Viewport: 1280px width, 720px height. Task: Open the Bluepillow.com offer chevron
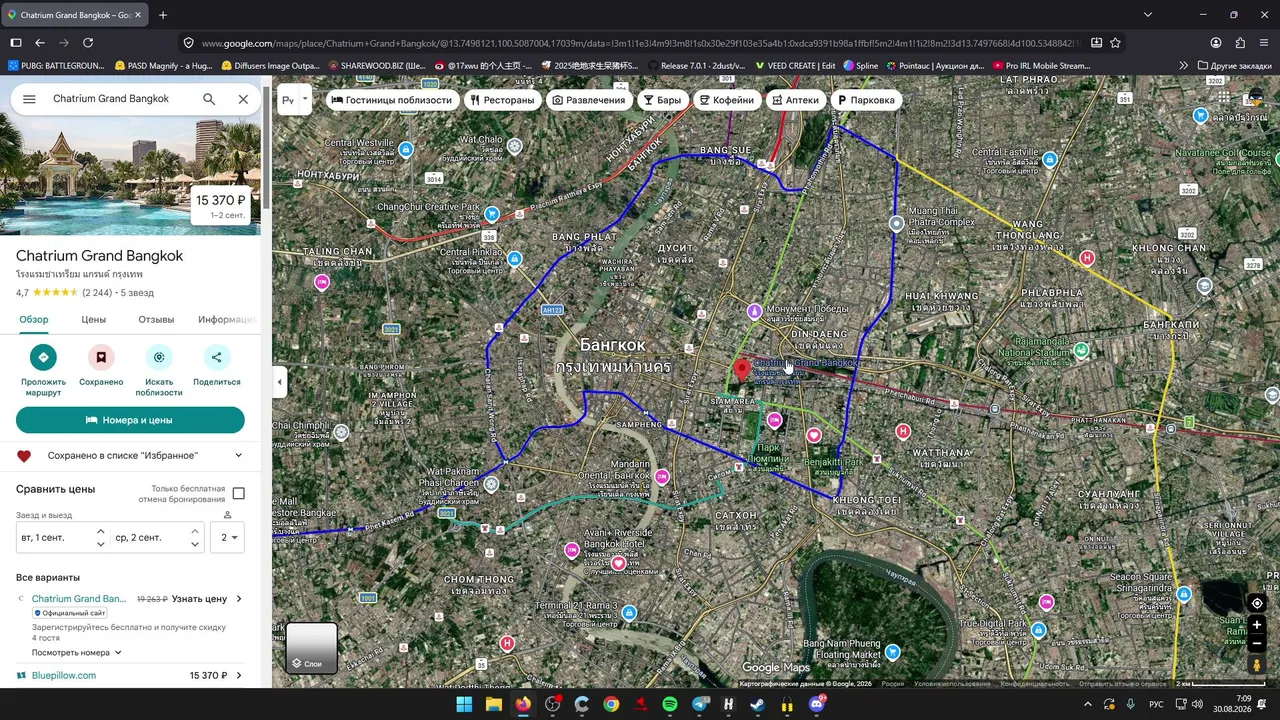click(x=238, y=676)
